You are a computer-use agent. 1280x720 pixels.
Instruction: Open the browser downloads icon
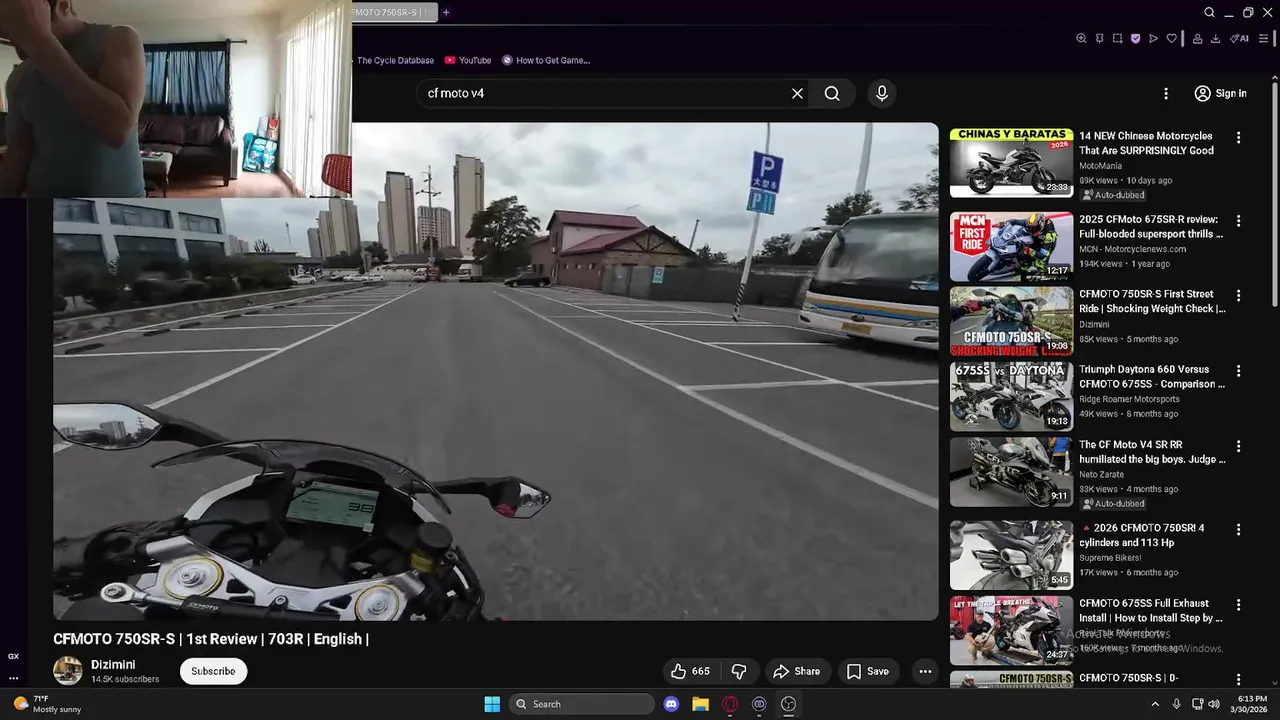(x=1215, y=38)
